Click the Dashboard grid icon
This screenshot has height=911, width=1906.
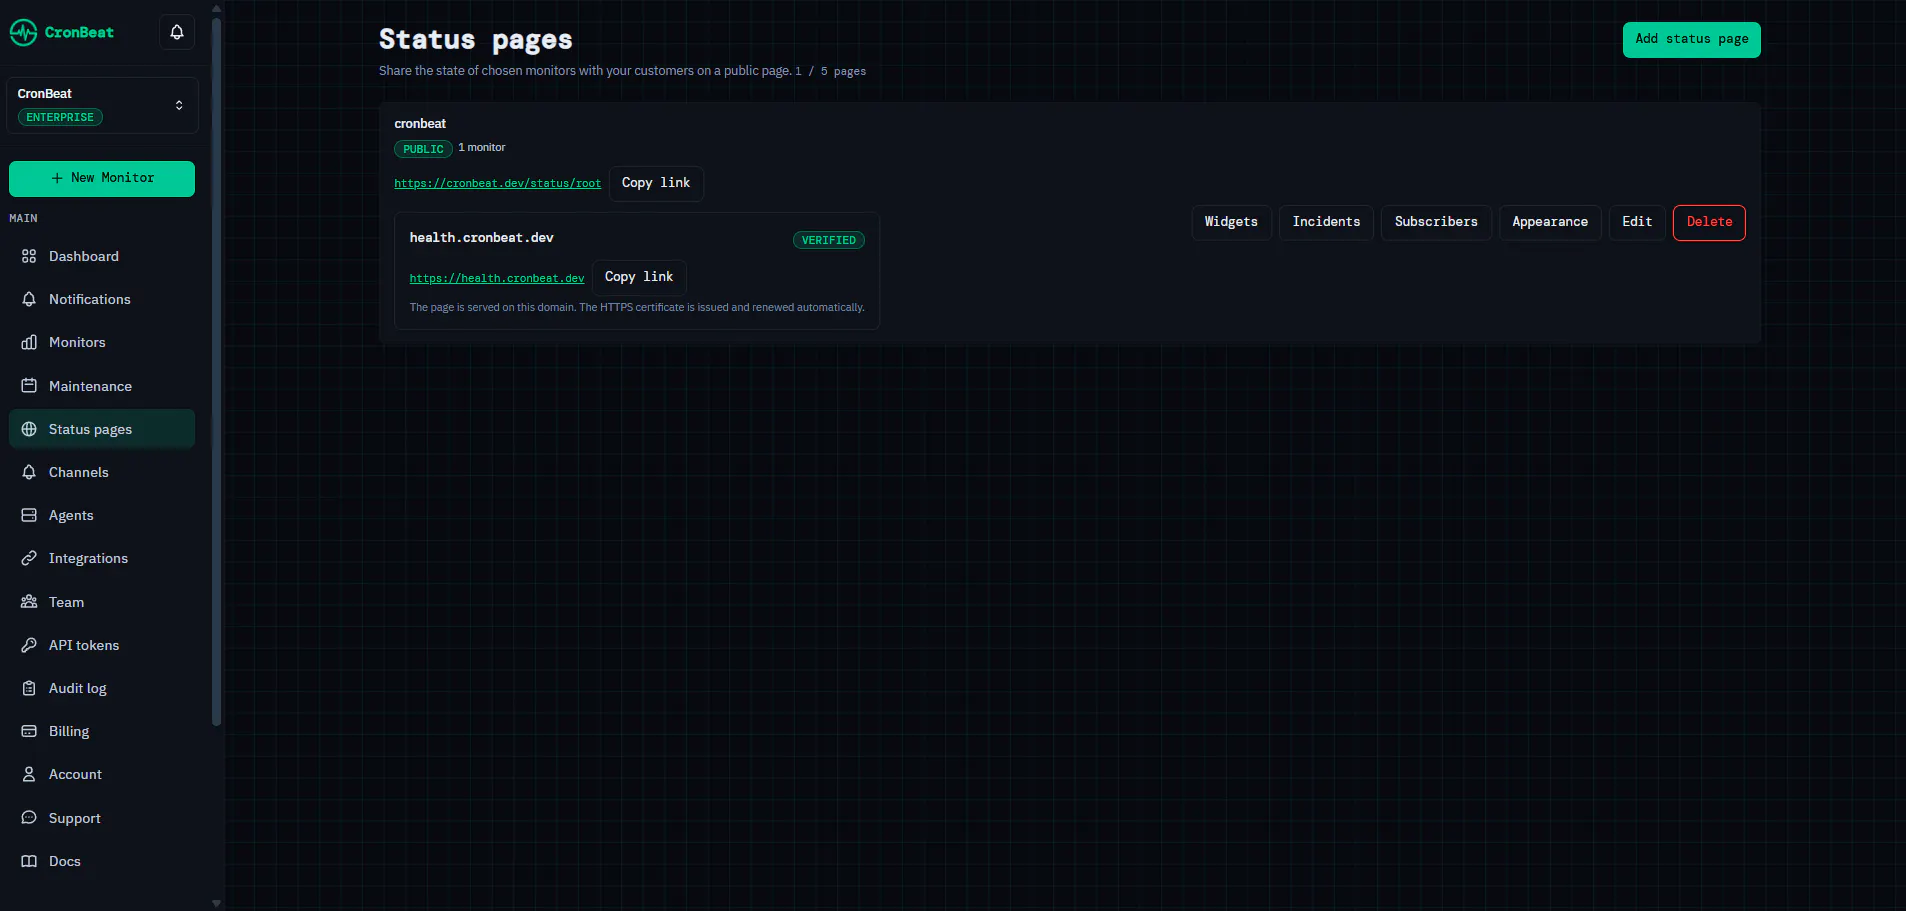pos(29,256)
